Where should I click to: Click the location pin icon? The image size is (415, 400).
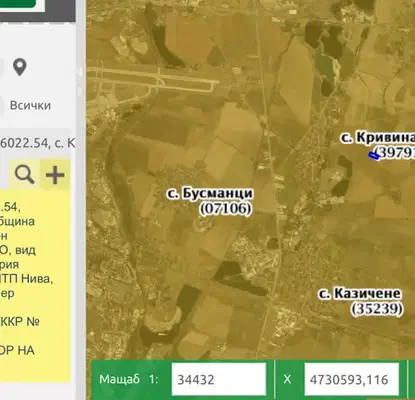pos(20,67)
